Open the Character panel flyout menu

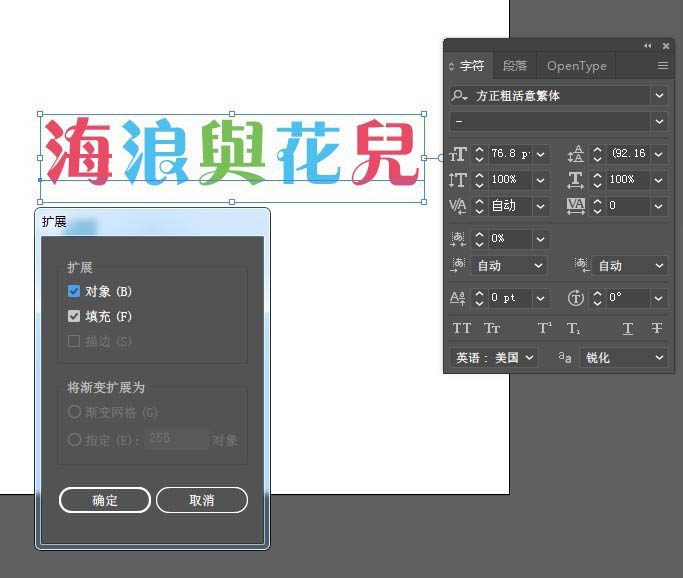pyautogui.click(x=663, y=65)
